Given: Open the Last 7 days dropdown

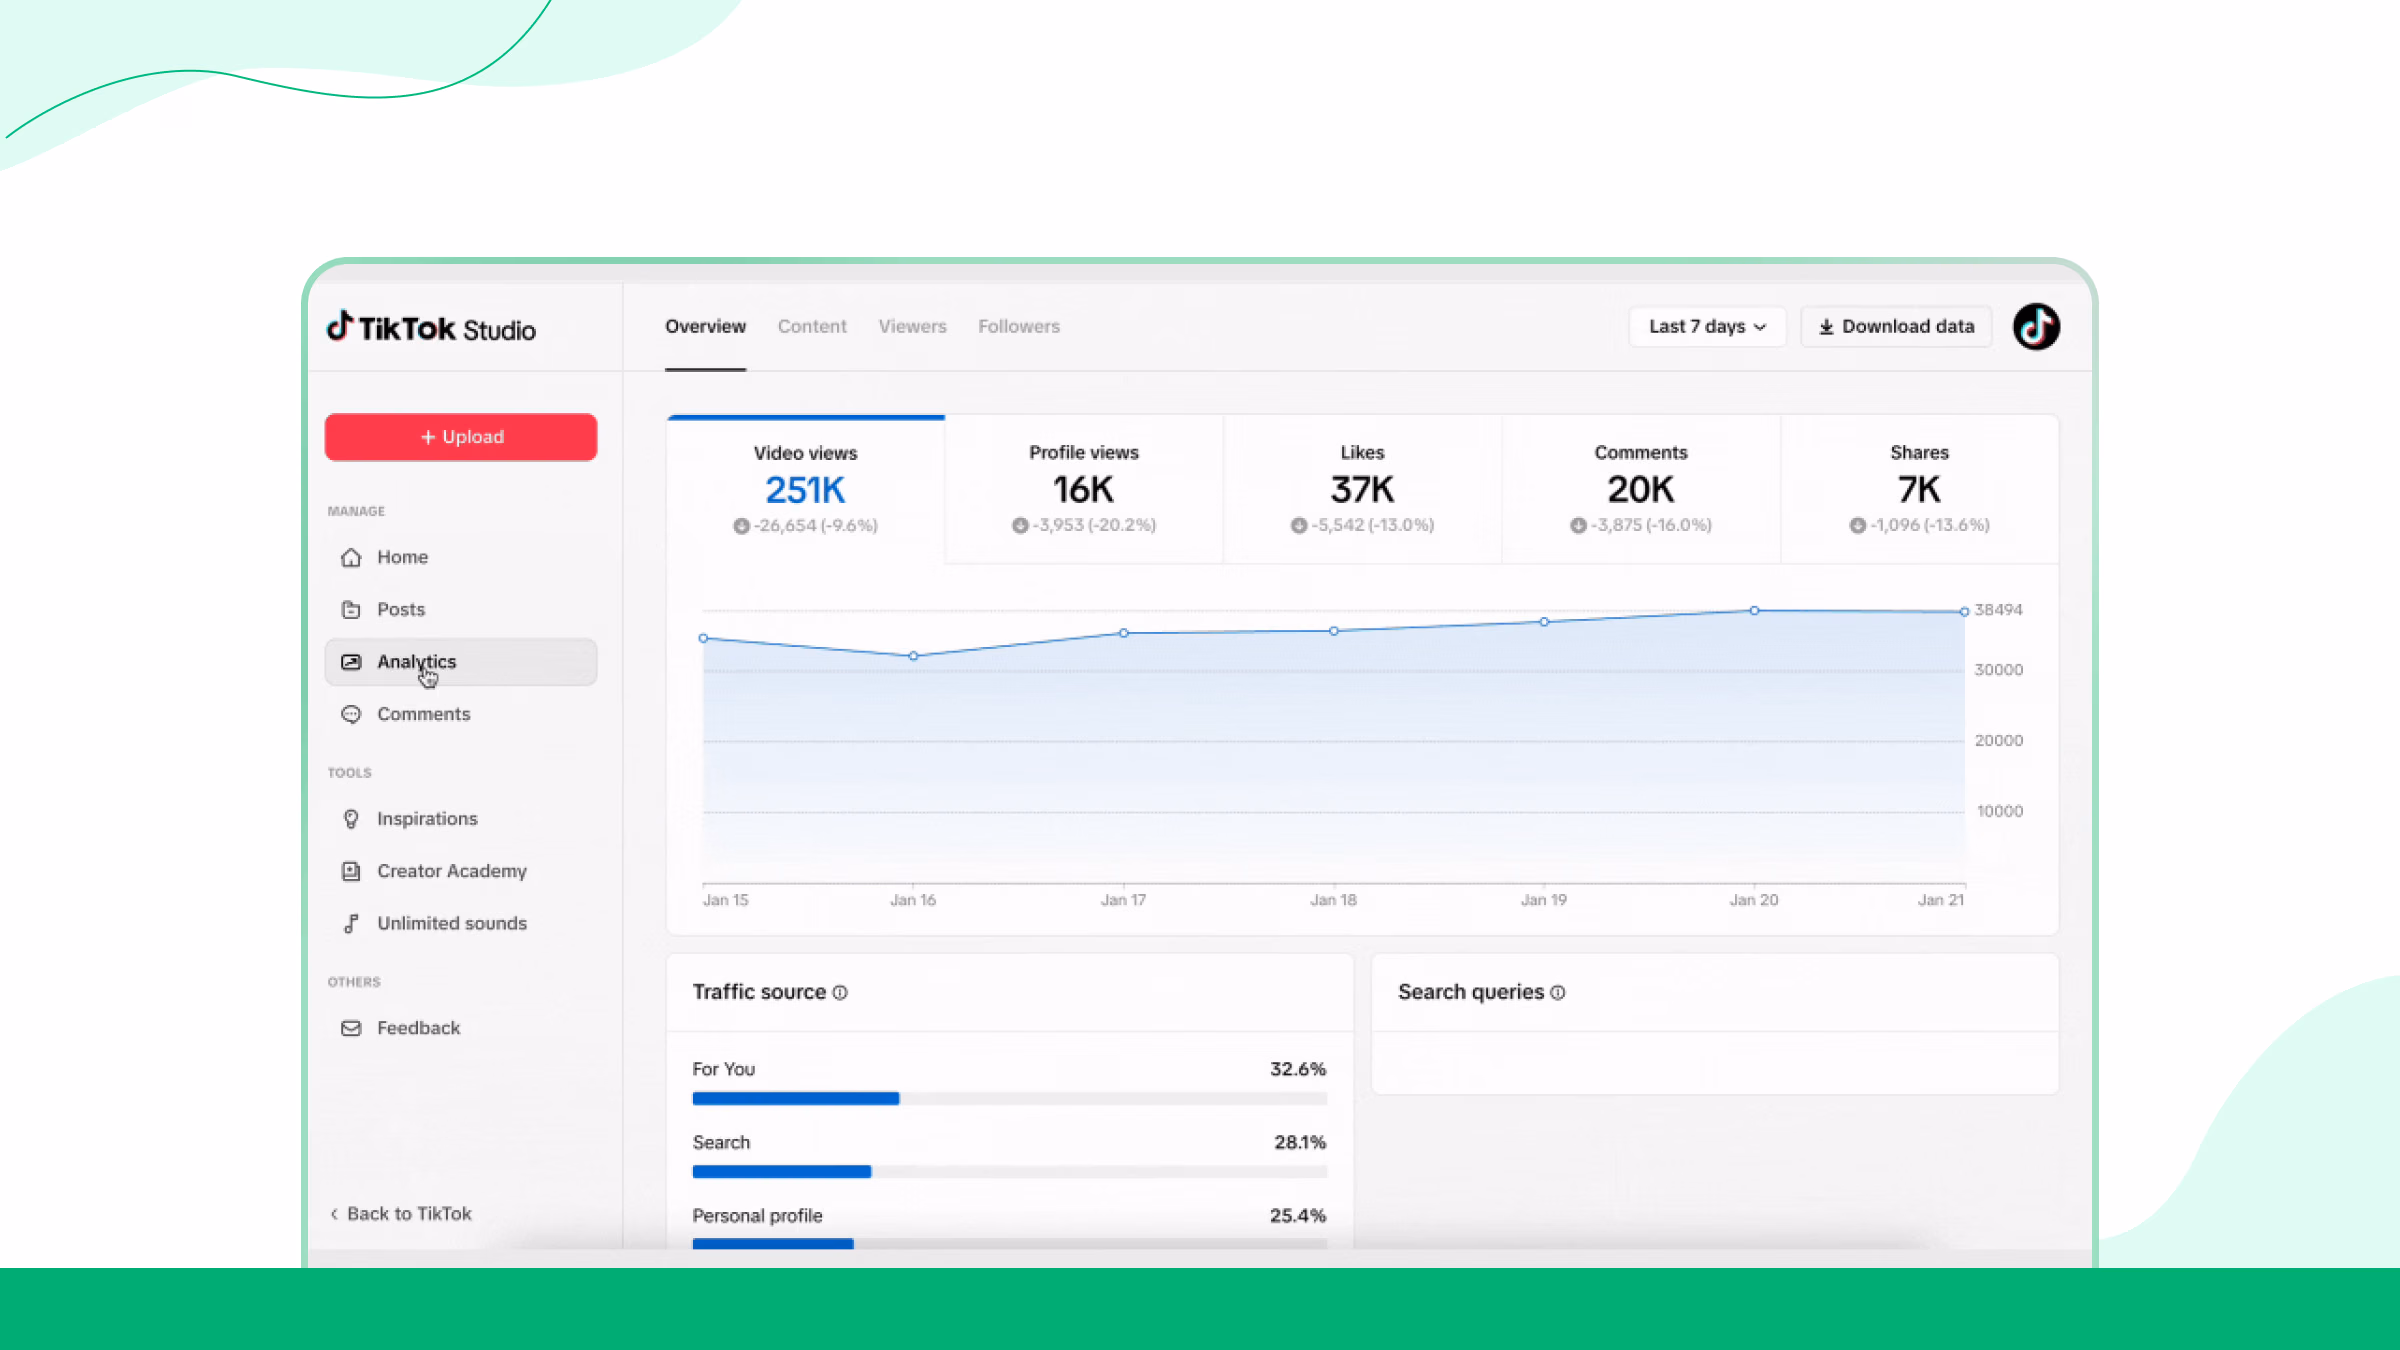Looking at the screenshot, I should coord(1706,326).
